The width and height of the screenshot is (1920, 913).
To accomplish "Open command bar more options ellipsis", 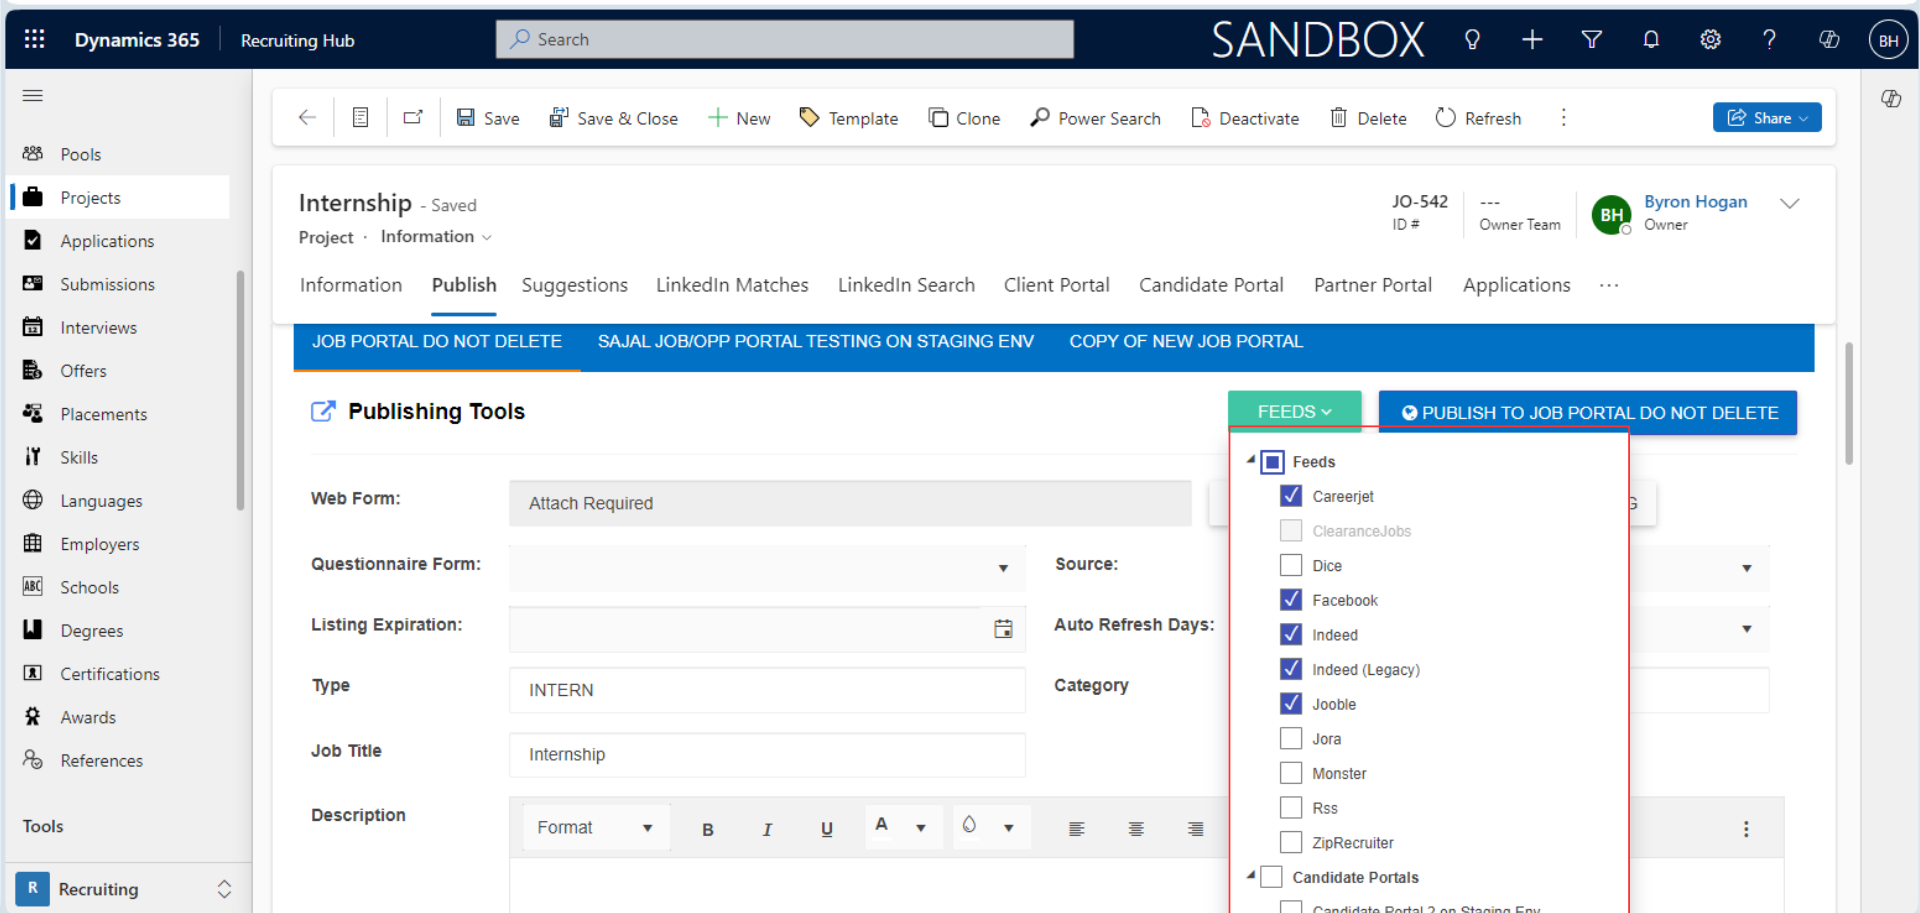I will coord(1564,118).
